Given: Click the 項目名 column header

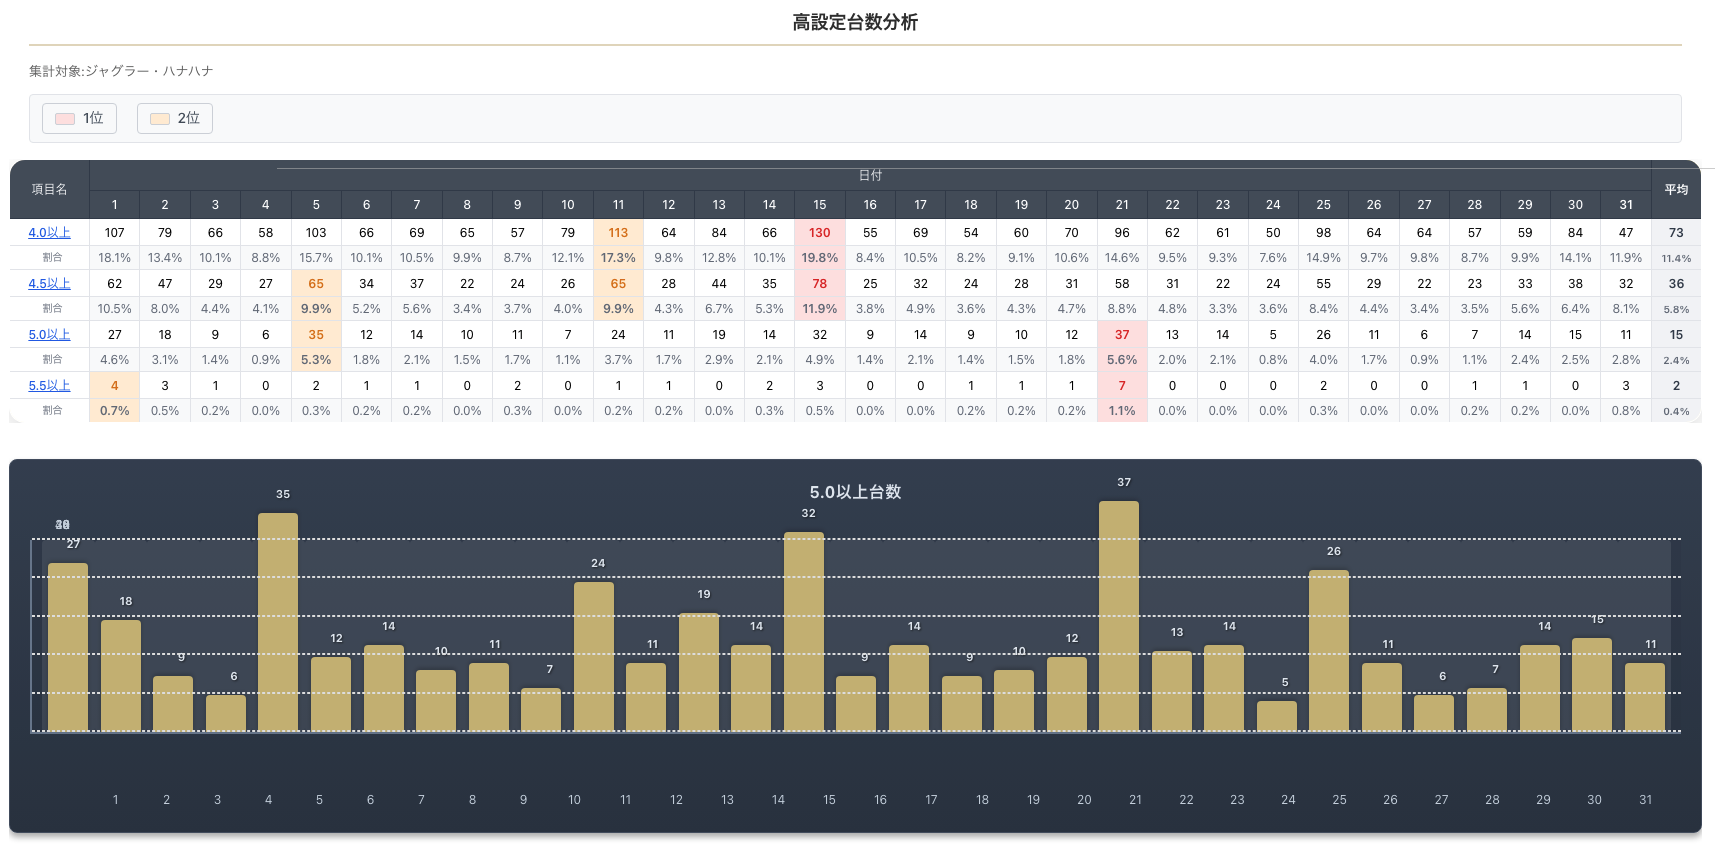Looking at the screenshot, I should pos(49,190).
